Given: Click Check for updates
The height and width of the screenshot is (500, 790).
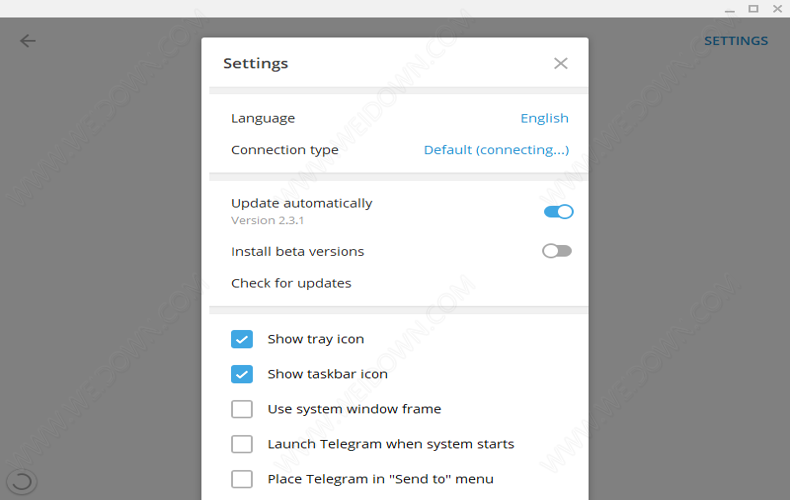Looking at the screenshot, I should pyautogui.click(x=291, y=283).
